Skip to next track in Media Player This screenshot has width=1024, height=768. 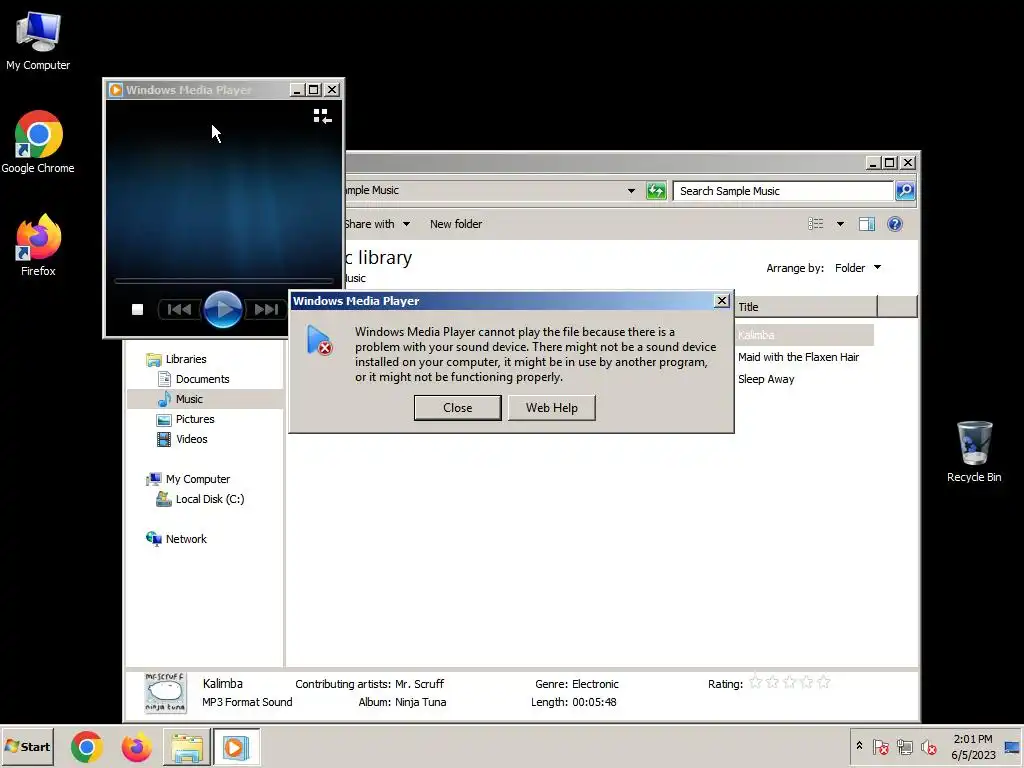(266, 310)
